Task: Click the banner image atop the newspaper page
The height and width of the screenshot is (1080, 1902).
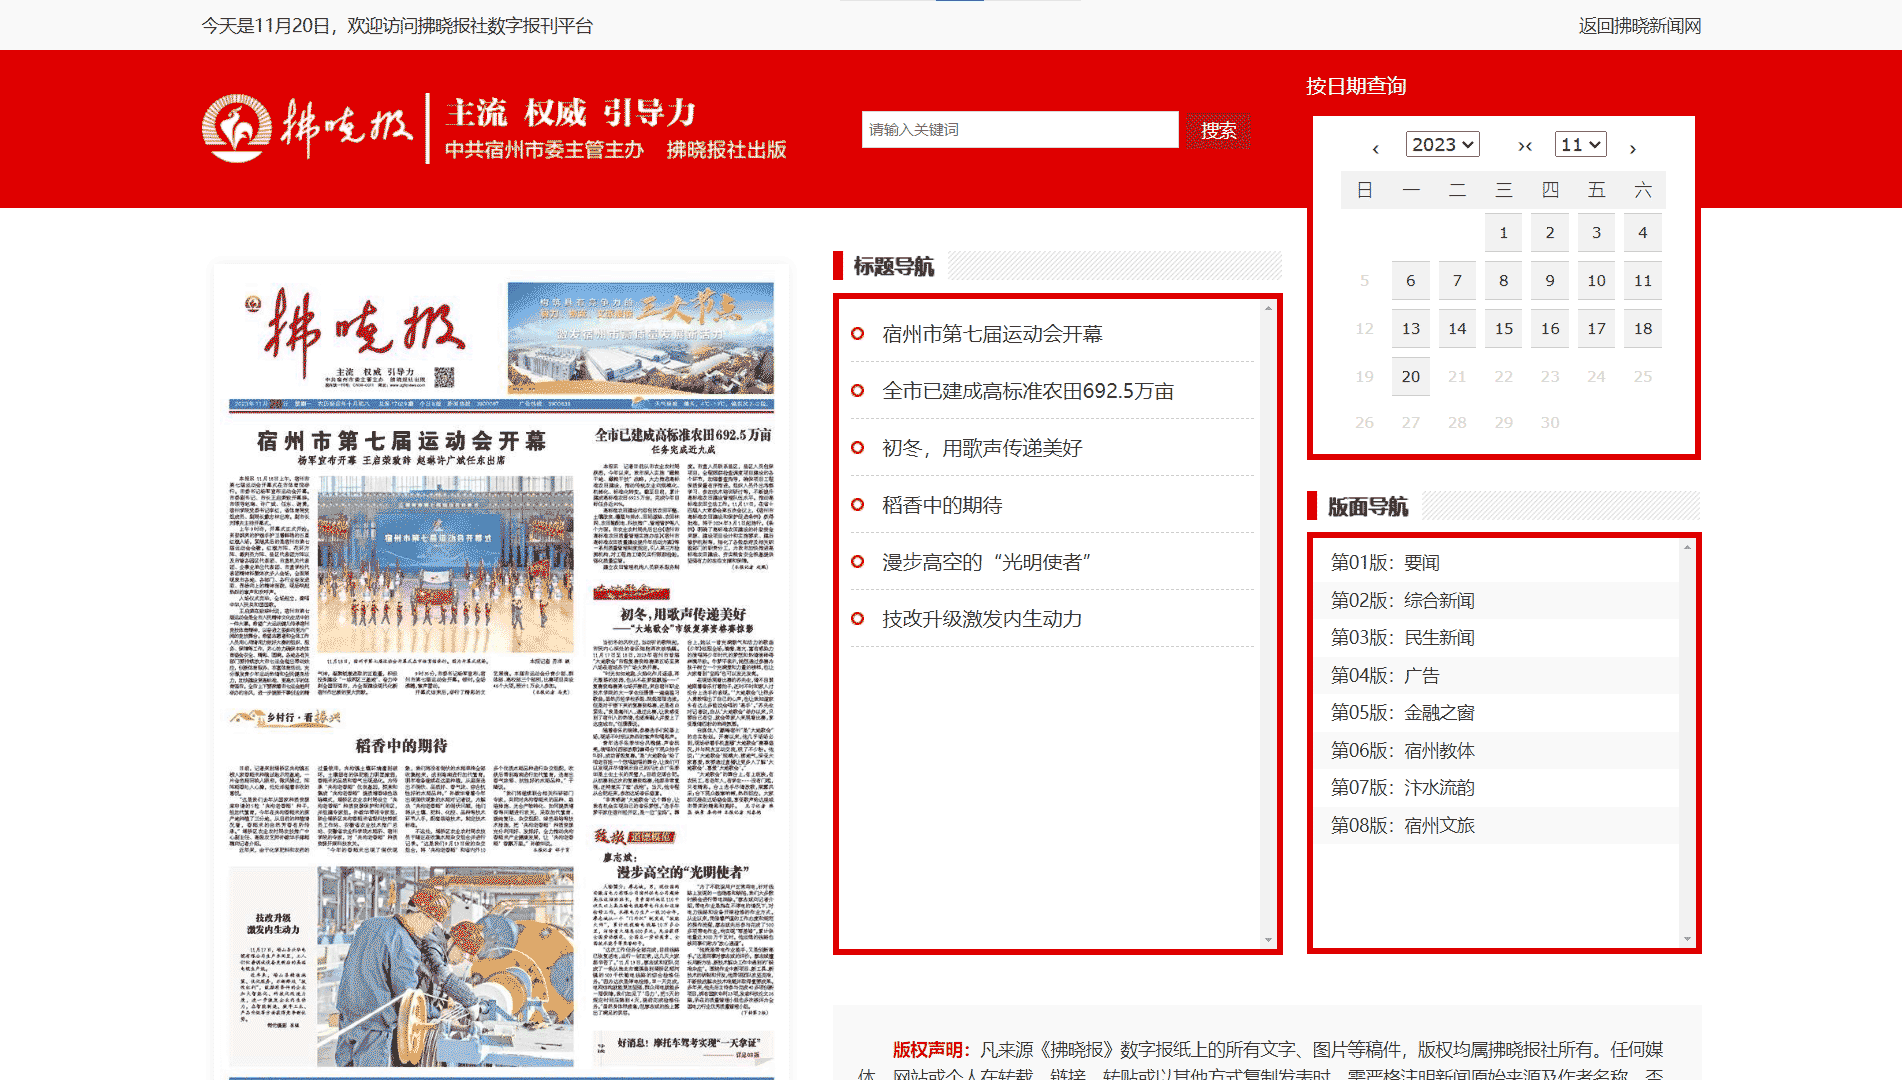Action: [x=640, y=338]
